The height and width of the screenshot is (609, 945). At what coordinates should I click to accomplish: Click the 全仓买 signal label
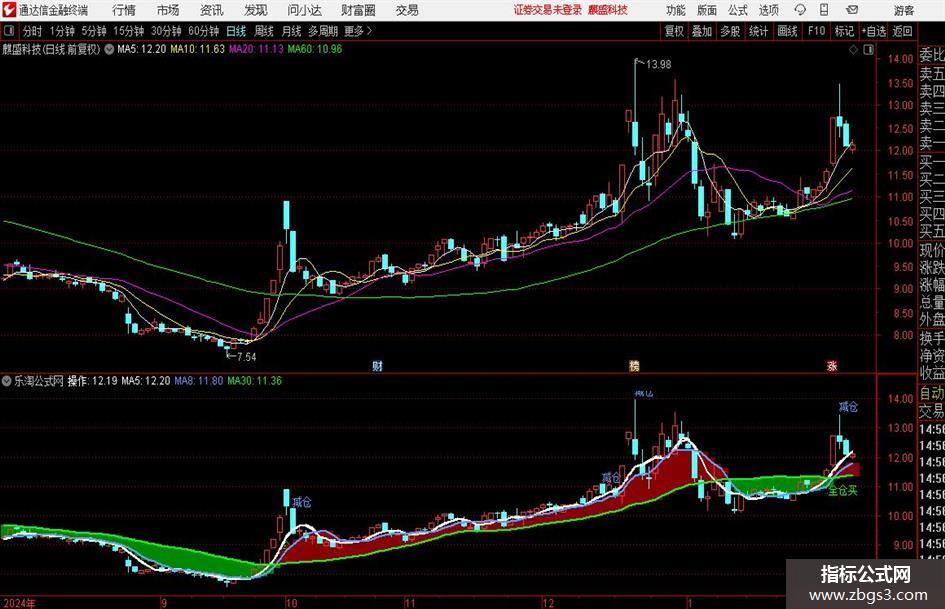(x=843, y=491)
